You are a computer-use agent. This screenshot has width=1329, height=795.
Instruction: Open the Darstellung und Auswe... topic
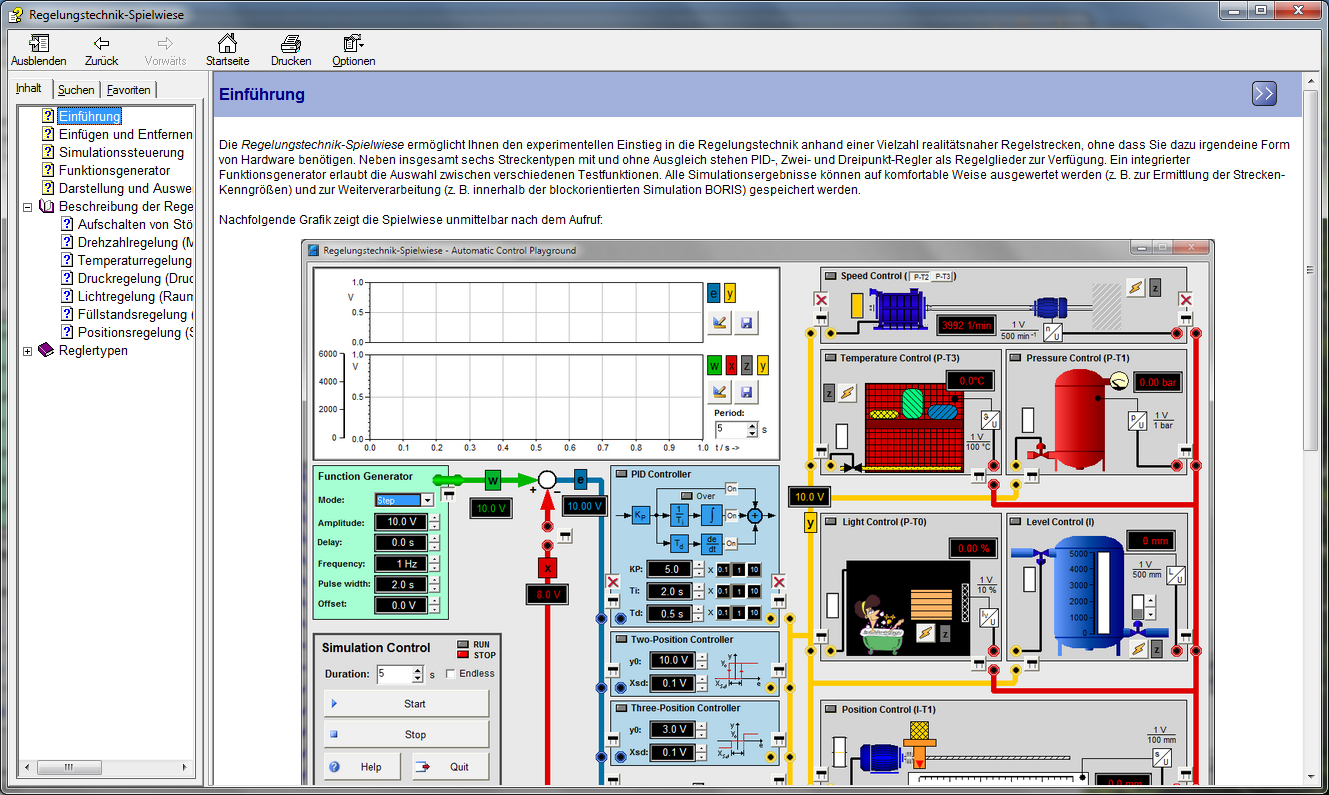(x=125, y=188)
